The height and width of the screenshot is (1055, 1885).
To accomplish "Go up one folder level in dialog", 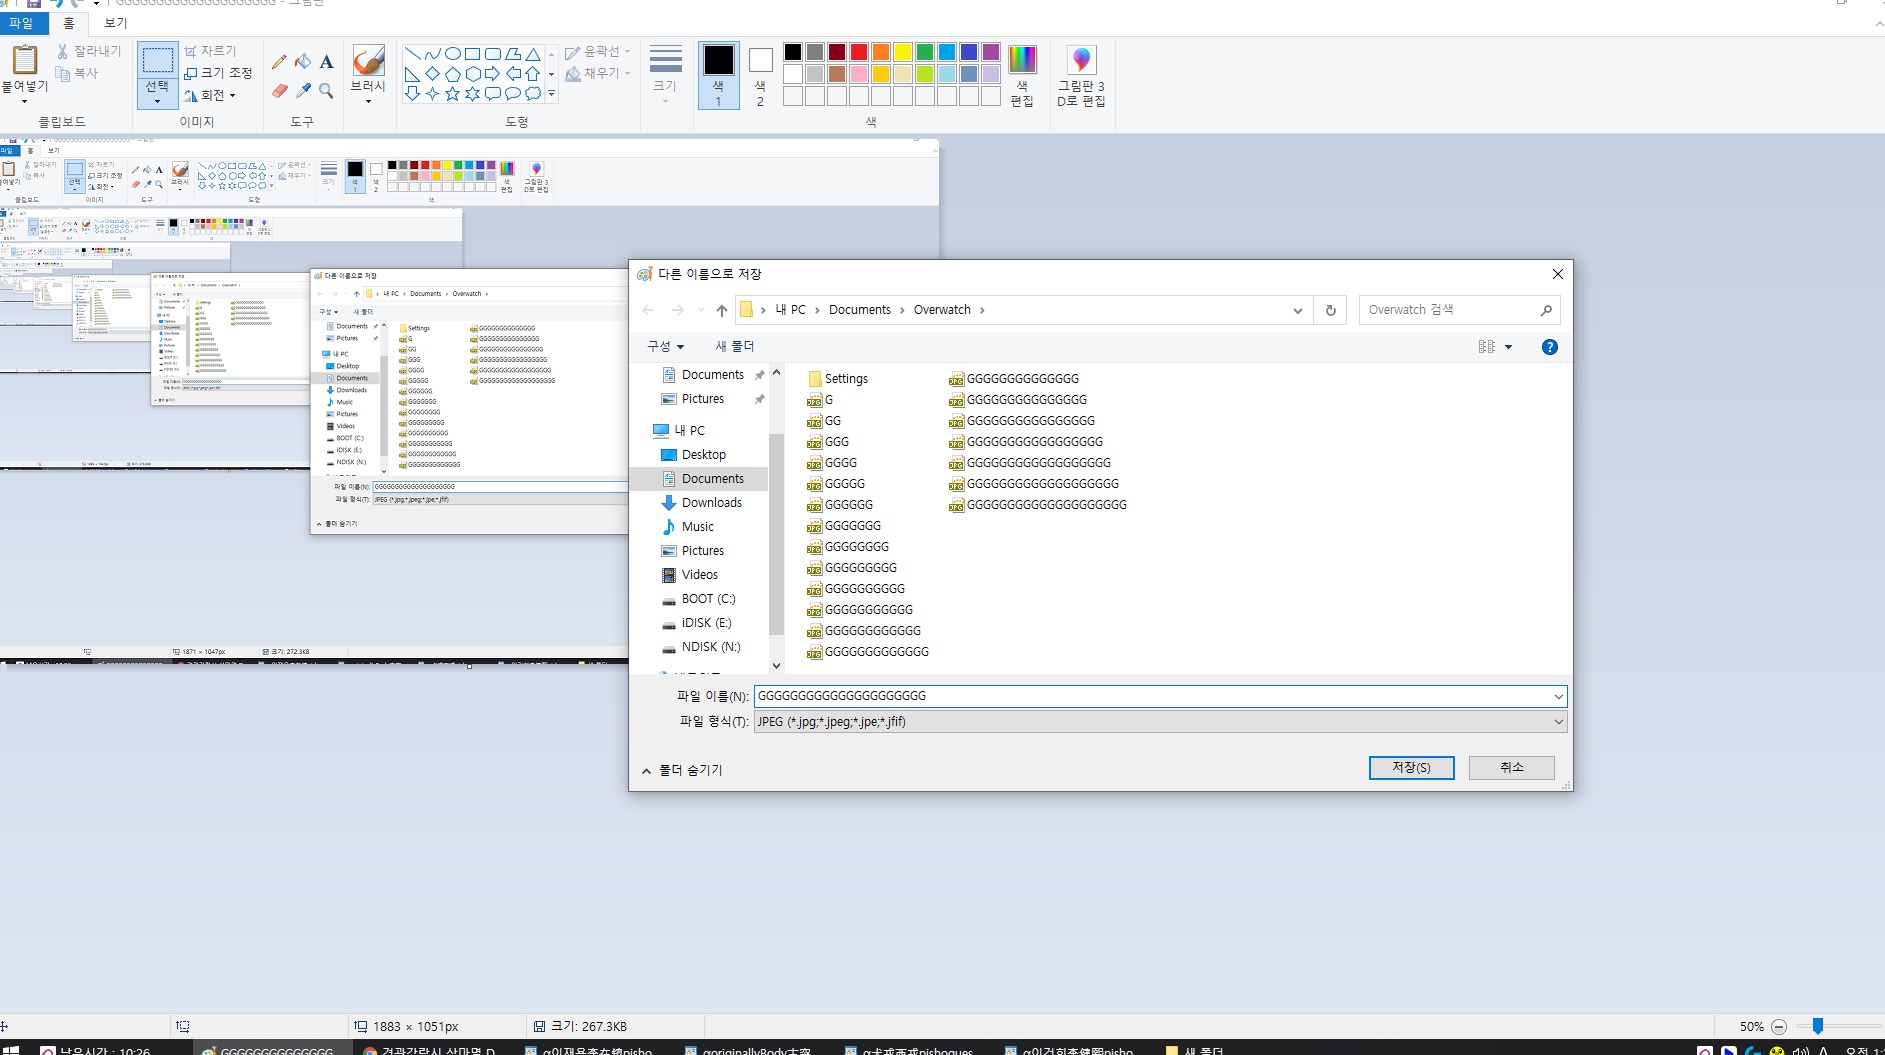I will tap(721, 310).
